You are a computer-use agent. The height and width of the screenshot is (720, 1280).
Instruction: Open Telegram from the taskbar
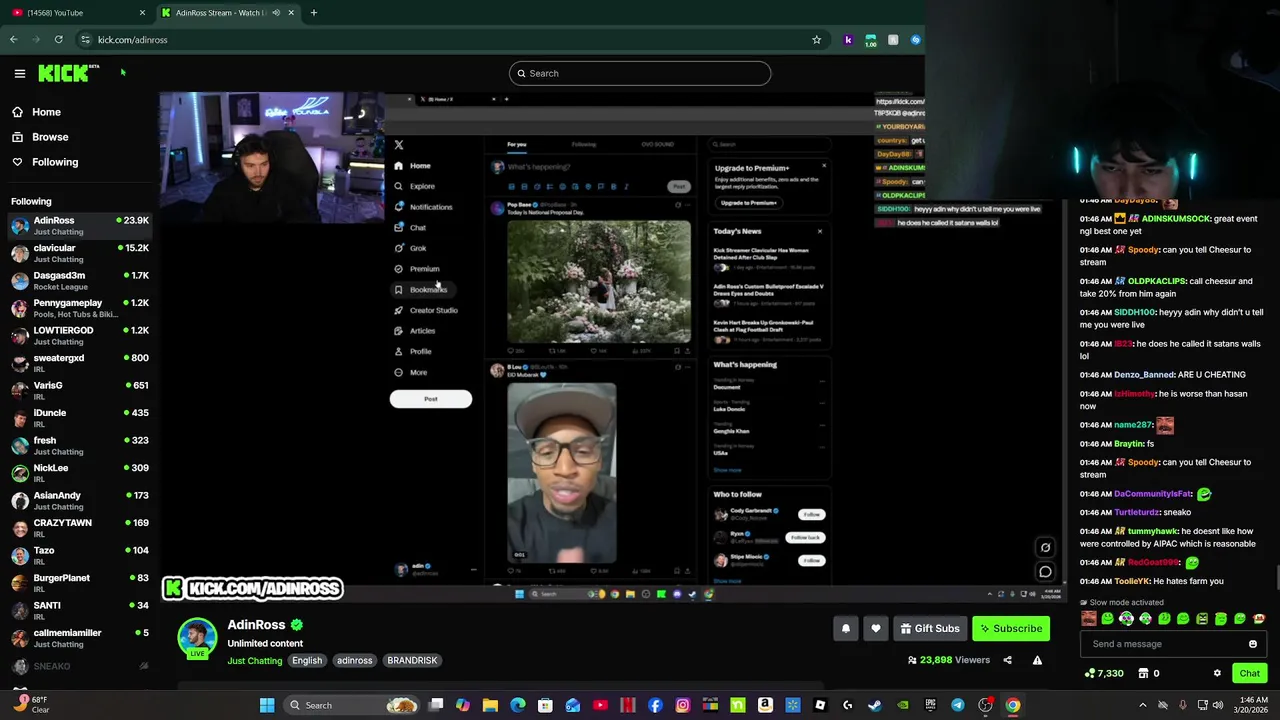(958, 705)
